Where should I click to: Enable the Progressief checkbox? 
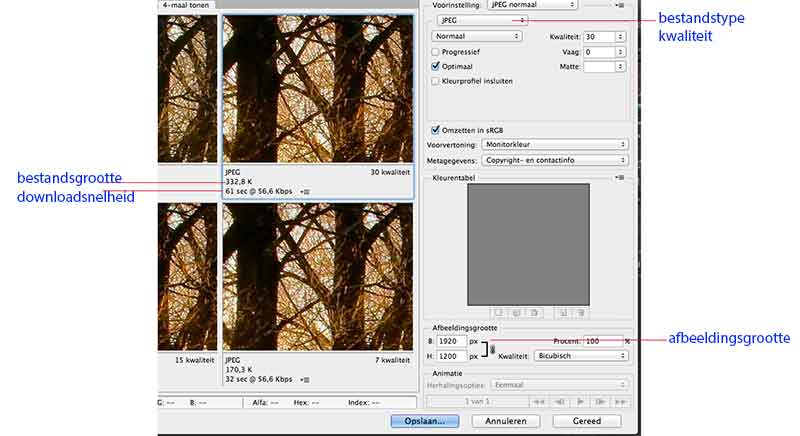[x=435, y=51]
